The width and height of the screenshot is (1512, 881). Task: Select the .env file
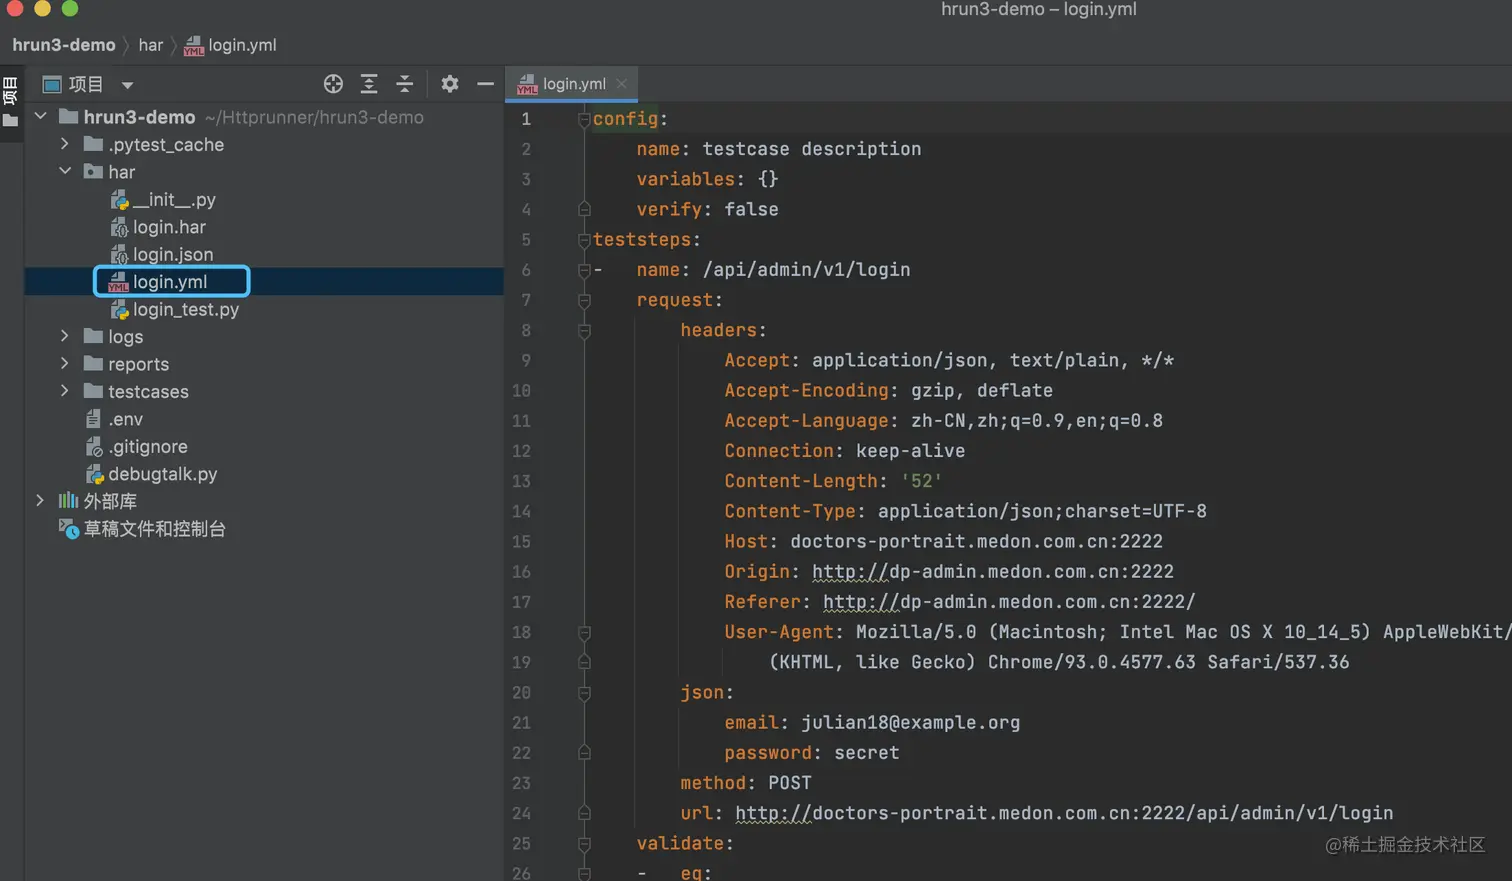click(125, 419)
